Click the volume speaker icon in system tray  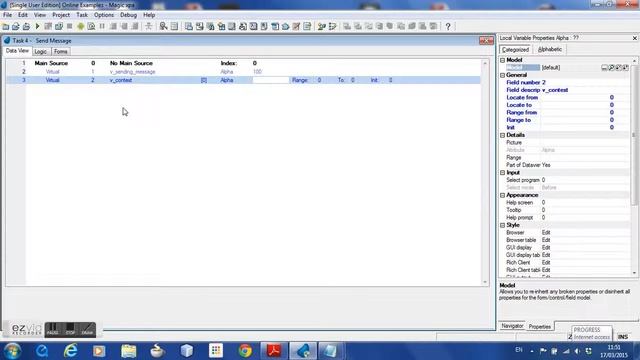pyautogui.click(x=577, y=351)
